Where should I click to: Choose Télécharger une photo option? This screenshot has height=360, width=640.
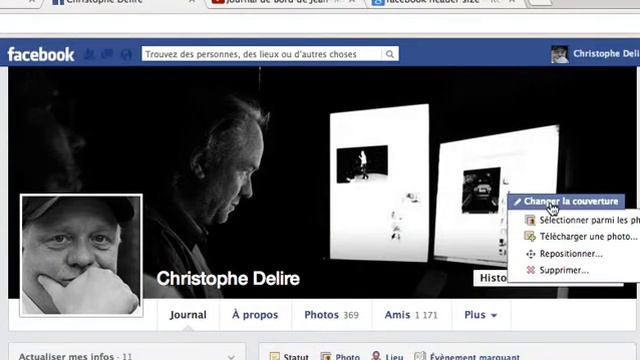(x=582, y=236)
